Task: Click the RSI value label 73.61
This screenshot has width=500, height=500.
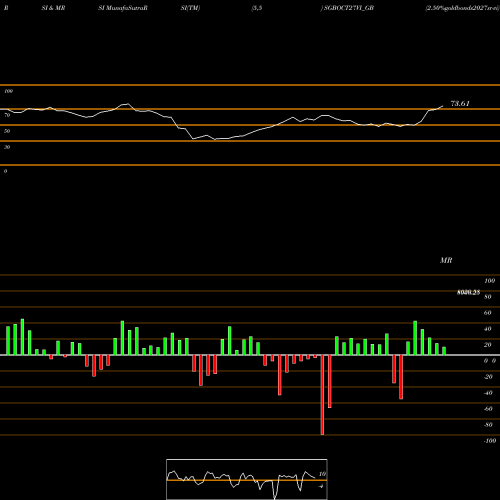Action: click(460, 103)
